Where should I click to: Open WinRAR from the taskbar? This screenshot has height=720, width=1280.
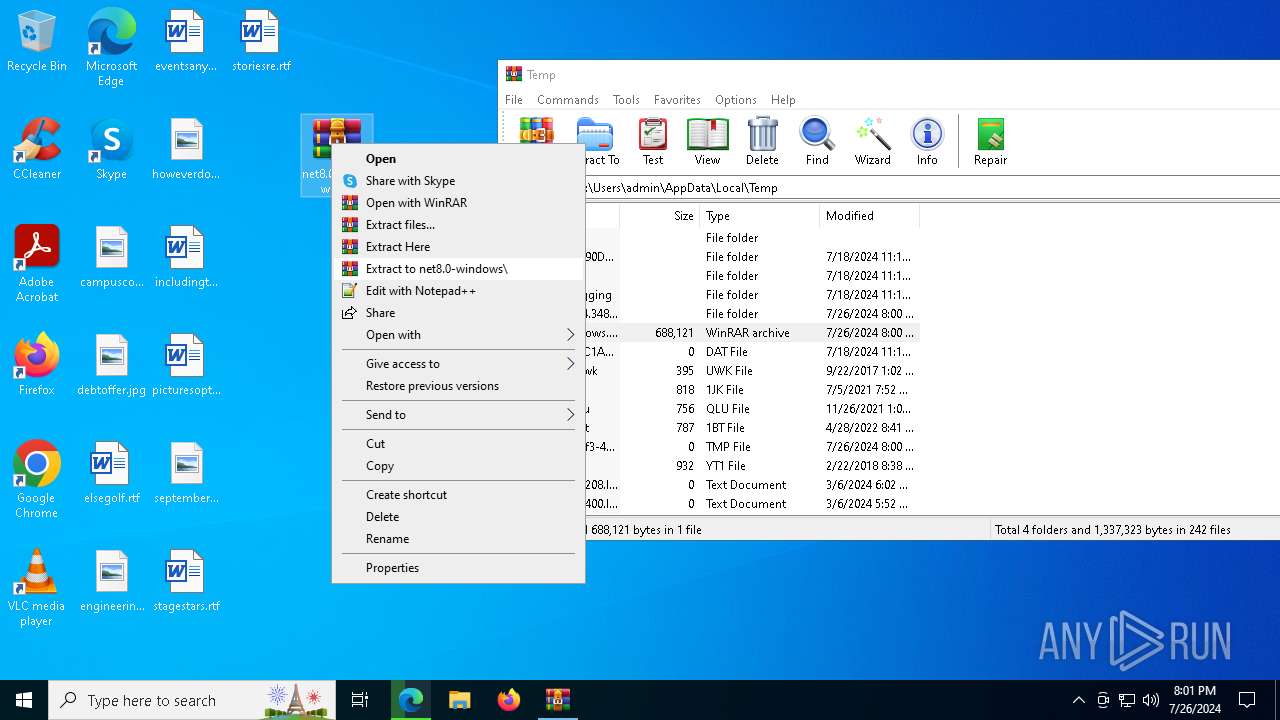pos(557,700)
